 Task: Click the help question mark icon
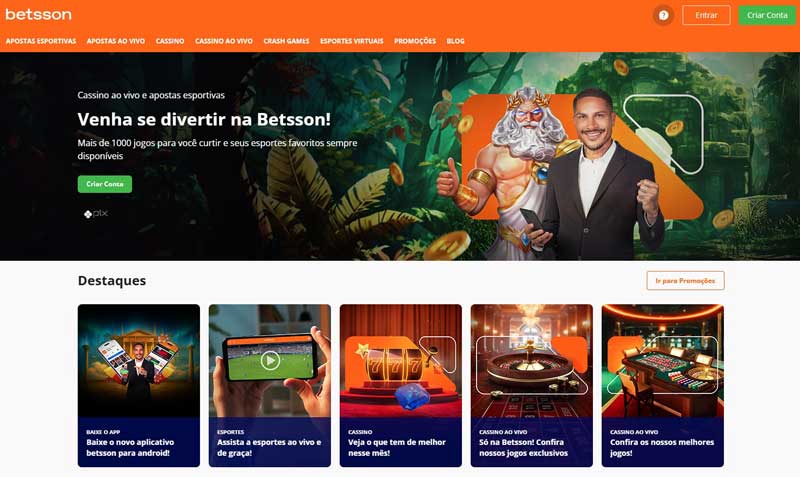pyautogui.click(x=663, y=15)
